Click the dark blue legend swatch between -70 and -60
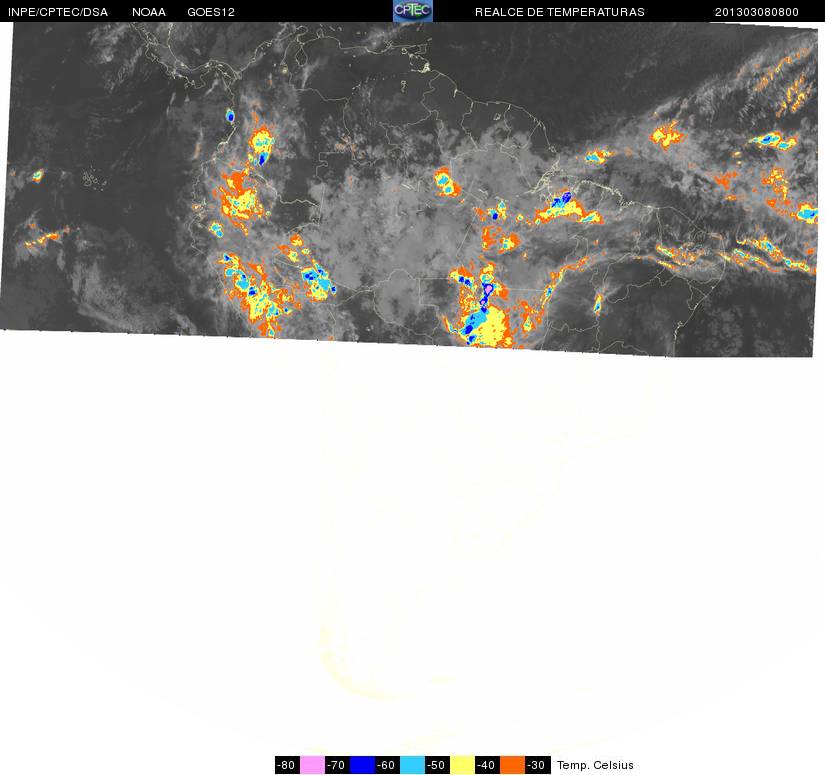 [362, 765]
